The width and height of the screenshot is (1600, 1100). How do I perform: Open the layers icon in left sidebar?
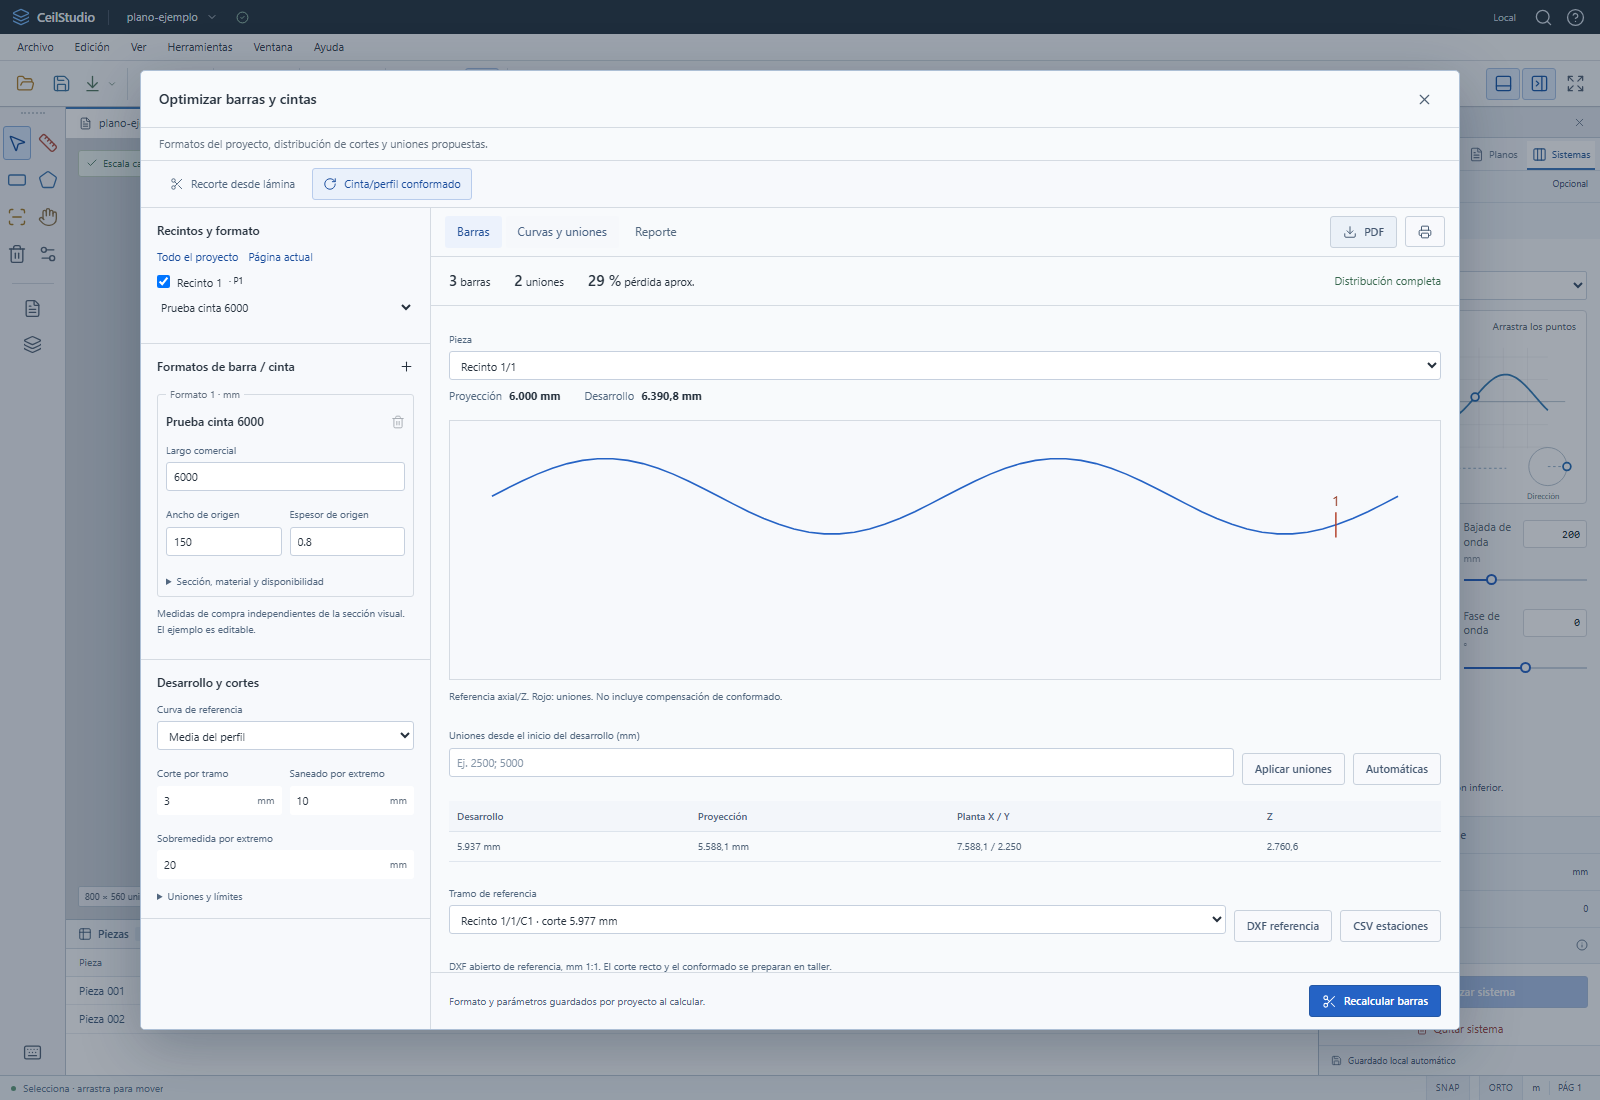coord(32,345)
